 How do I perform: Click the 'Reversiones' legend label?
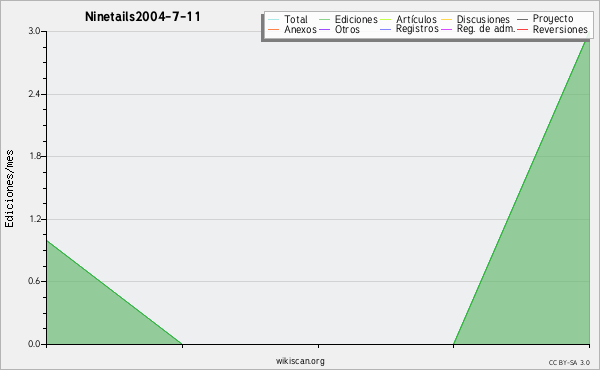560,29
